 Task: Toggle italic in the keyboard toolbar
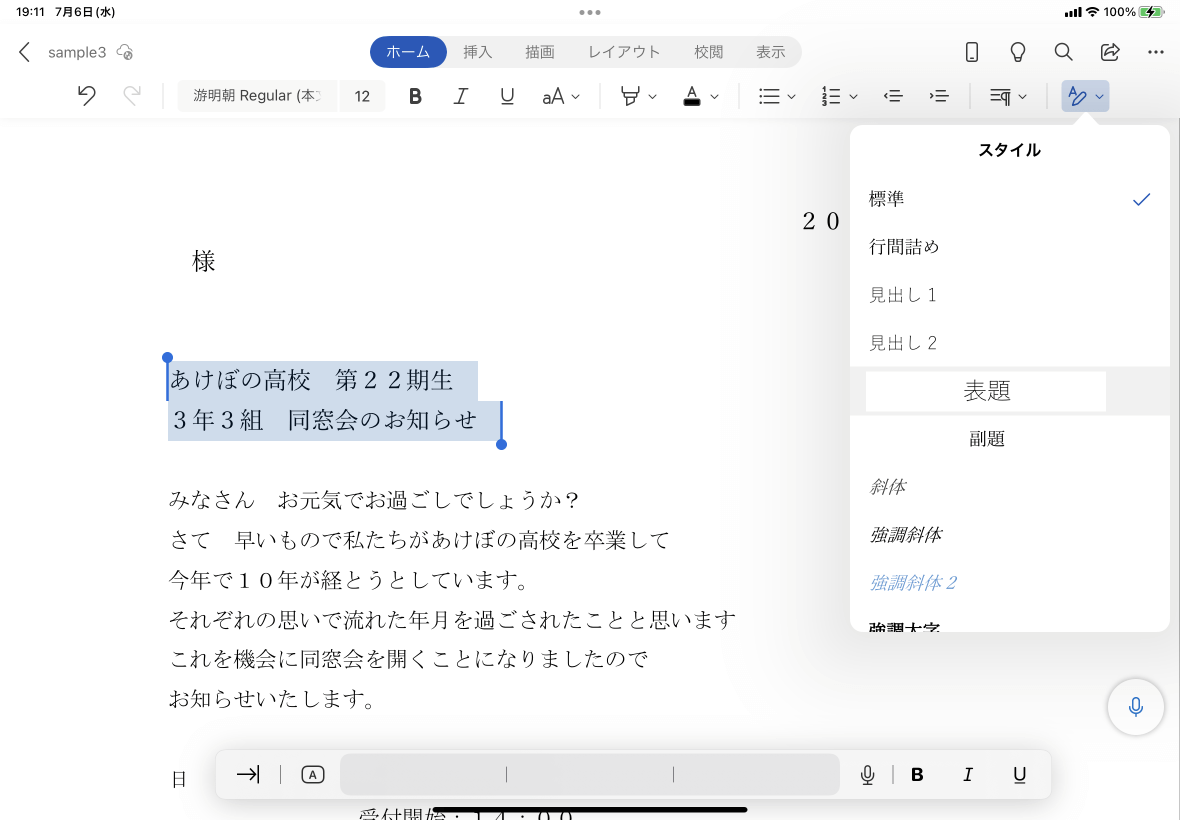point(968,775)
